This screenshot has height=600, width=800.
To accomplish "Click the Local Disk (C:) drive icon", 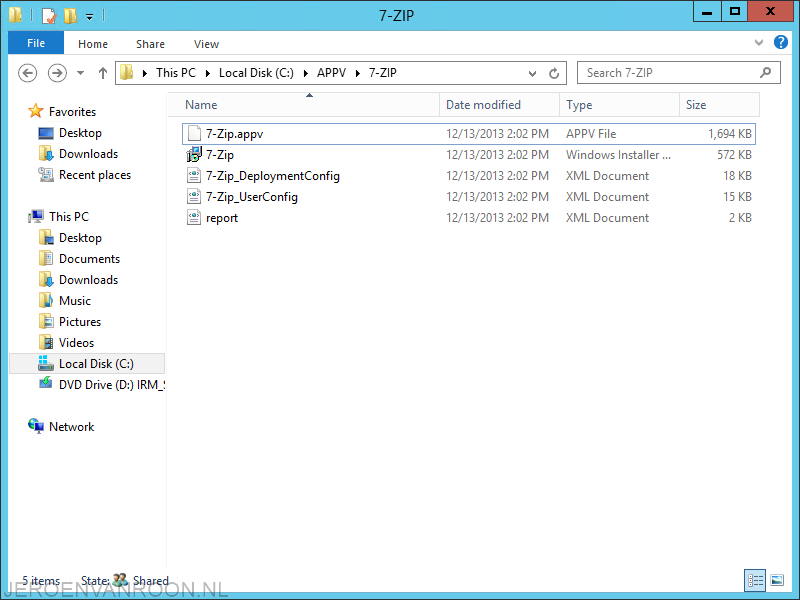I will (x=46, y=363).
